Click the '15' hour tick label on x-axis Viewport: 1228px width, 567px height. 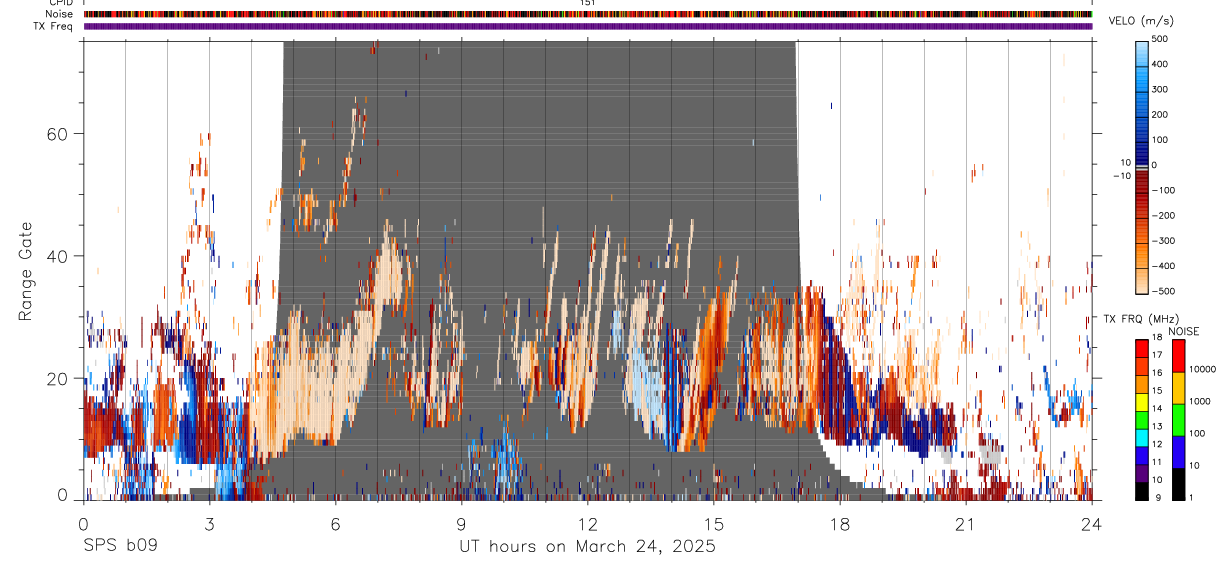[x=713, y=524]
